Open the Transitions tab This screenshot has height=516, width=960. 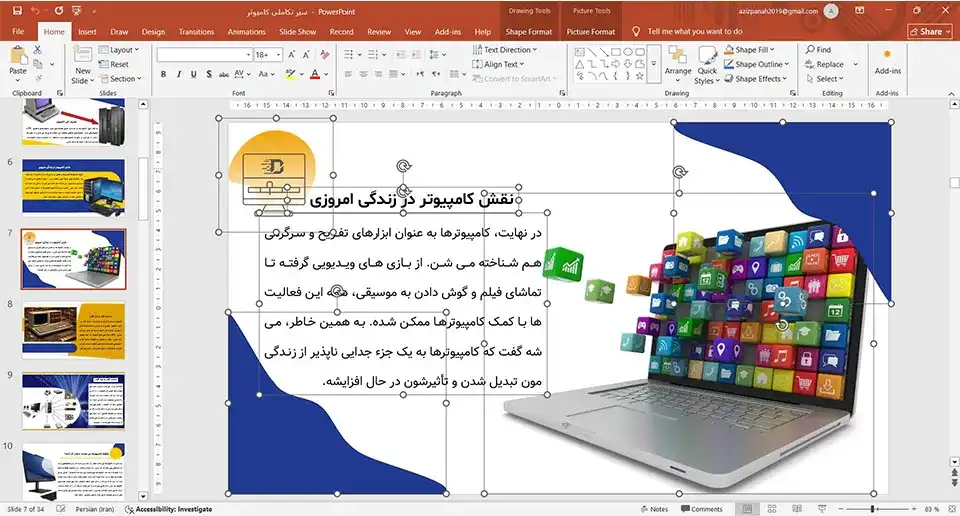point(196,31)
